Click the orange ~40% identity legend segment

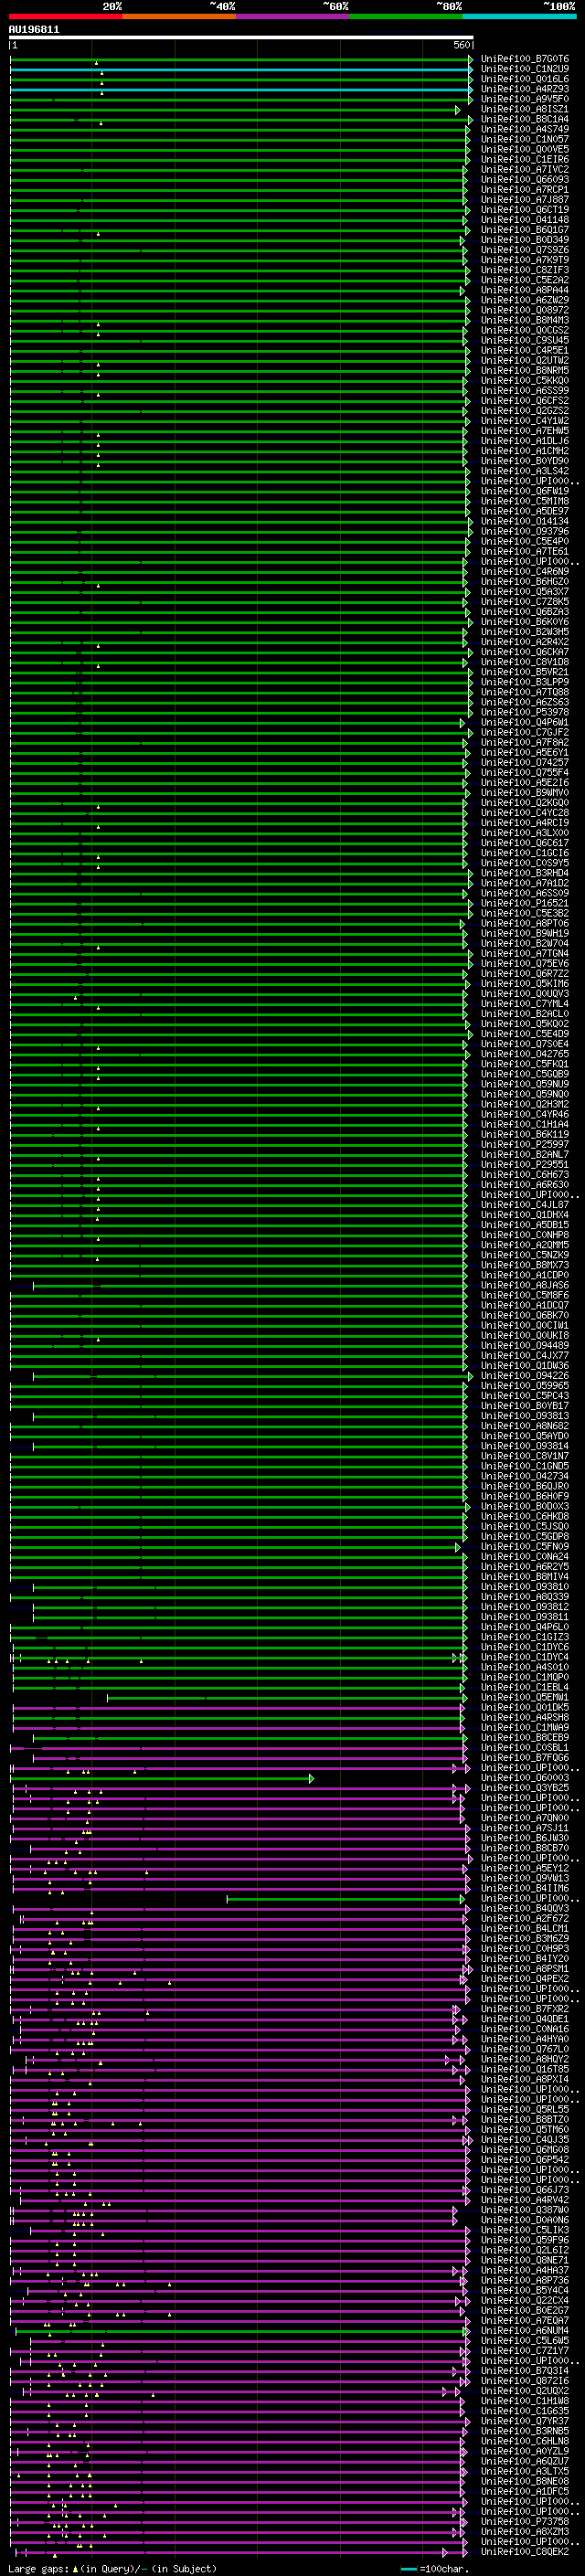[x=180, y=16]
